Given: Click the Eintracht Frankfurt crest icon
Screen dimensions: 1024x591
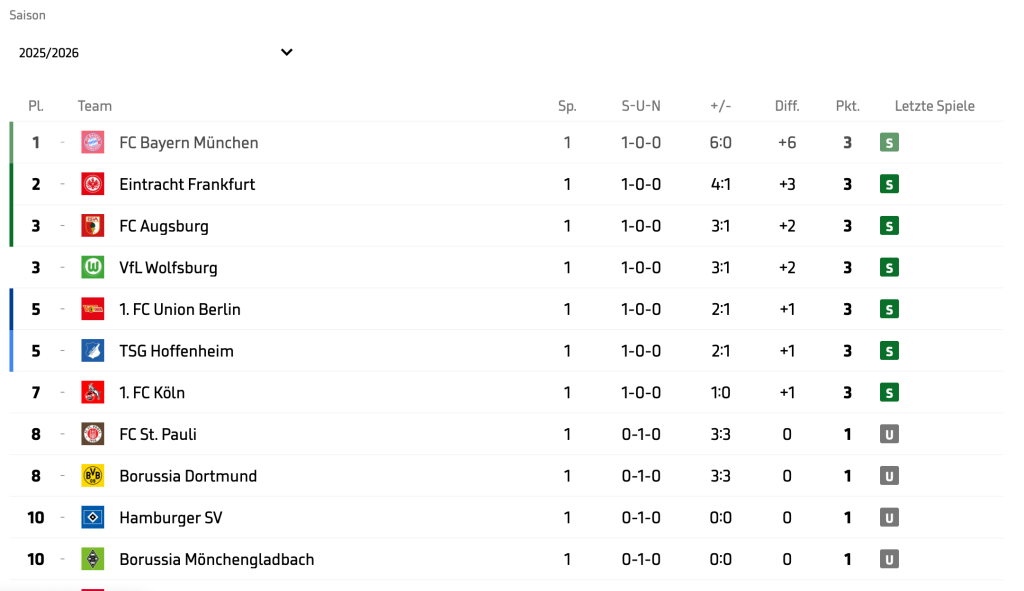Looking at the screenshot, I should coord(93,184).
